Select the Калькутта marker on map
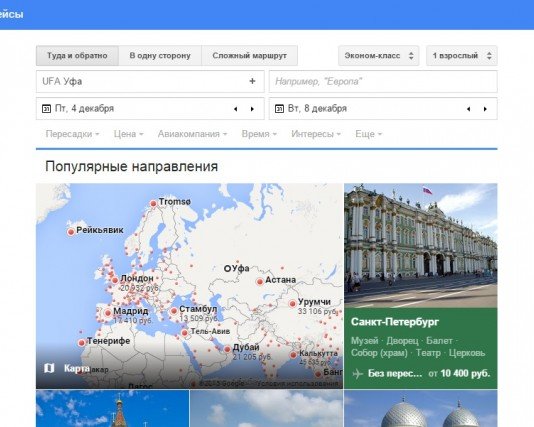The width and height of the screenshot is (534, 427). (294, 355)
